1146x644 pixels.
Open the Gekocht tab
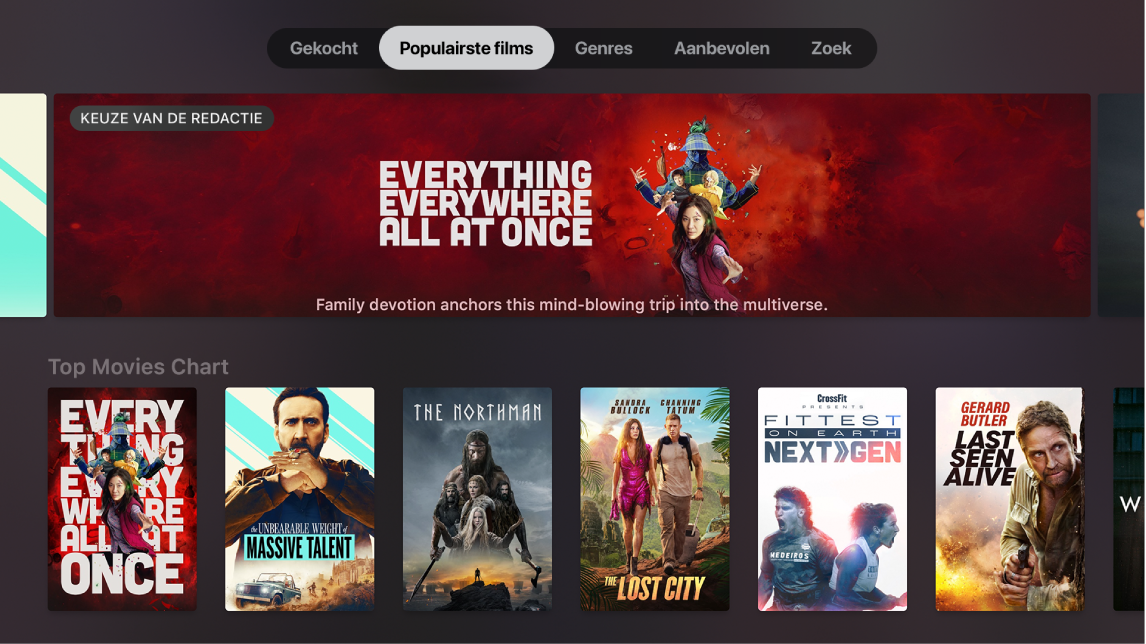(x=323, y=48)
